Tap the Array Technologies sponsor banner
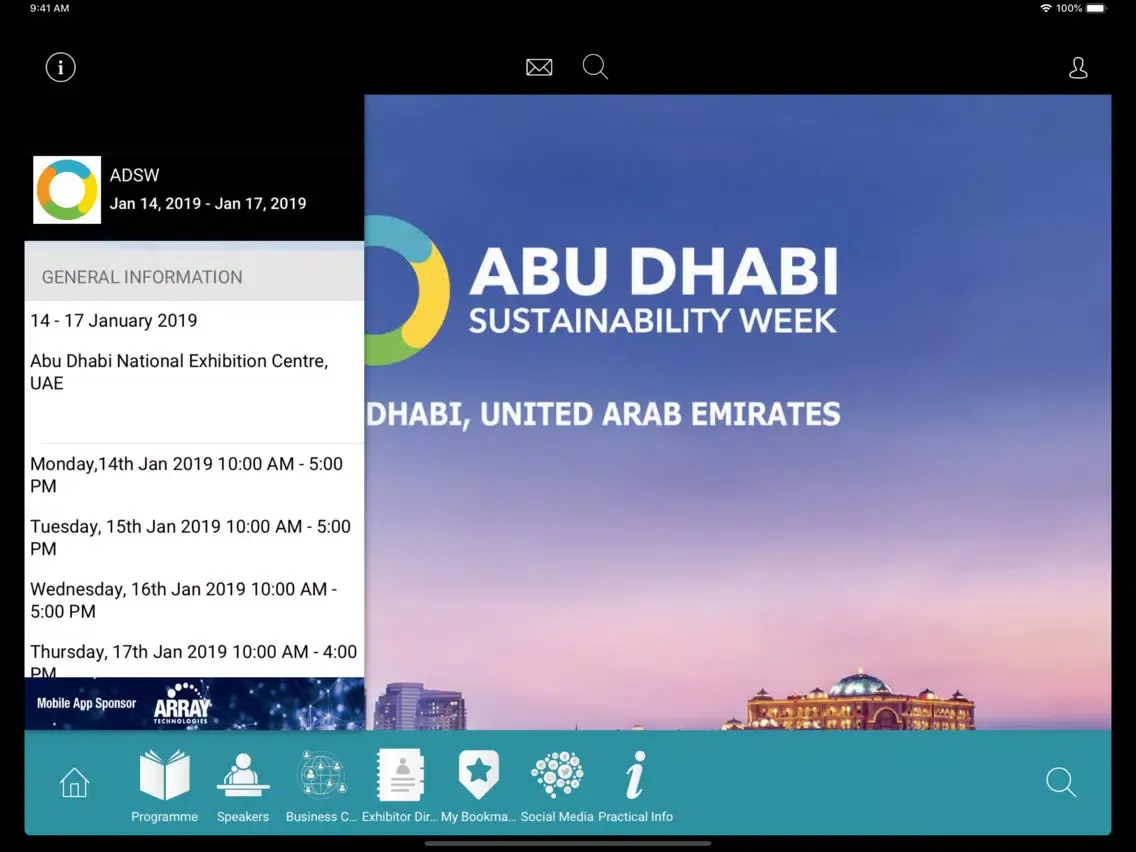Image resolution: width=1136 pixels, height=852 pixels. pyautogui.click(x=194, y=703)
